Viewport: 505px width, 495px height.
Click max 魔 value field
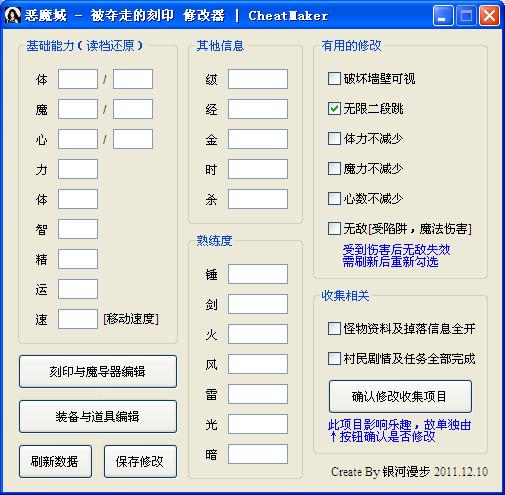133,109
